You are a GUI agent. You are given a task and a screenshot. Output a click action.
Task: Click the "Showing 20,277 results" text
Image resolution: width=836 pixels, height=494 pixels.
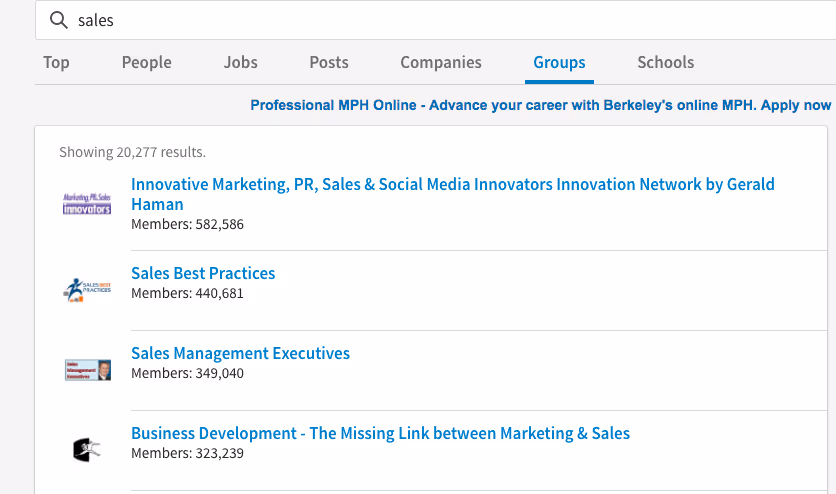coord(132,152)
